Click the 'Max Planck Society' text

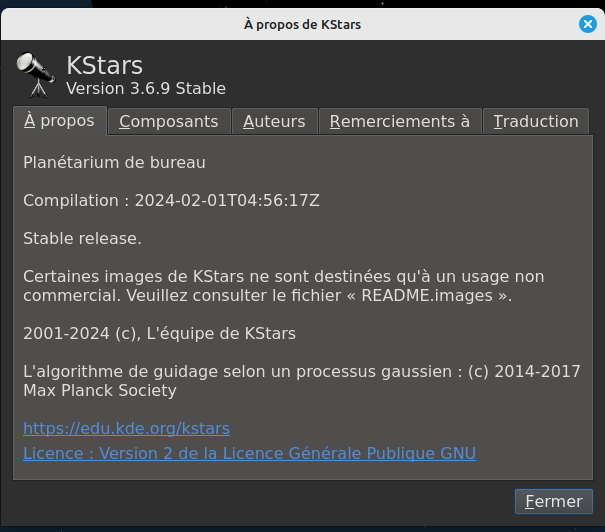(x=100, y=391)
